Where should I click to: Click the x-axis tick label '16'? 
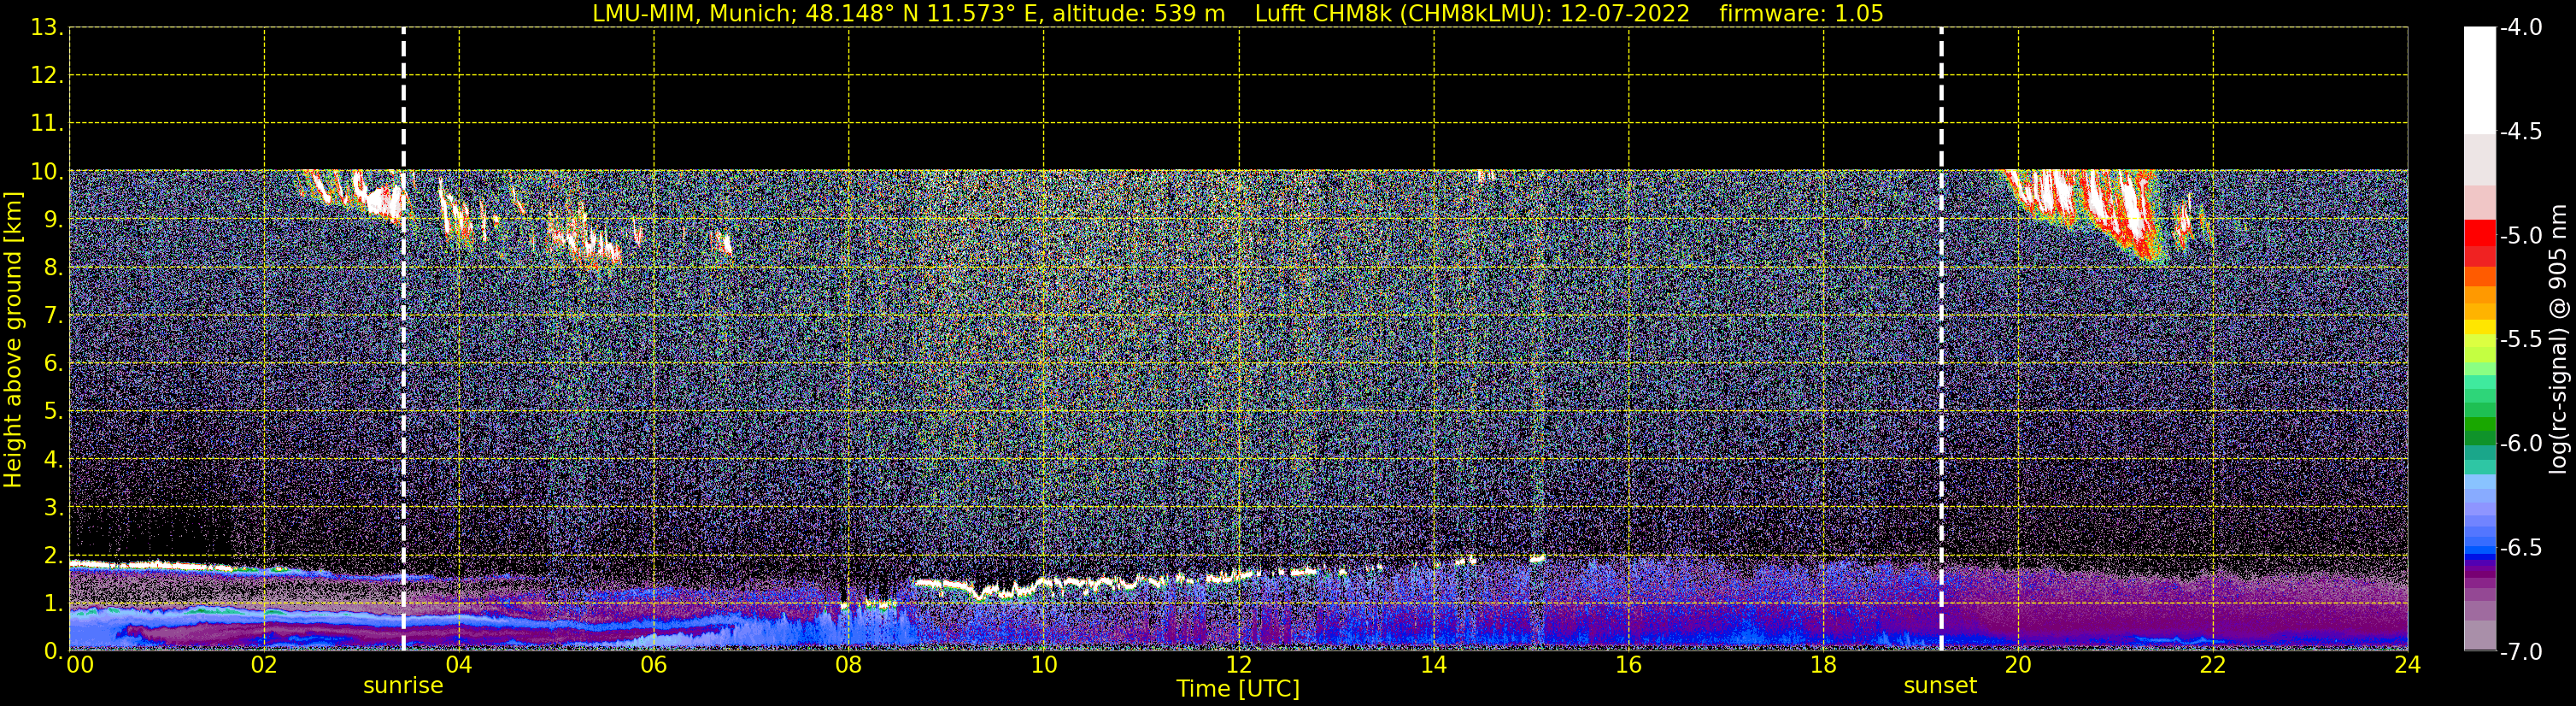click(x=1629, y=665)
